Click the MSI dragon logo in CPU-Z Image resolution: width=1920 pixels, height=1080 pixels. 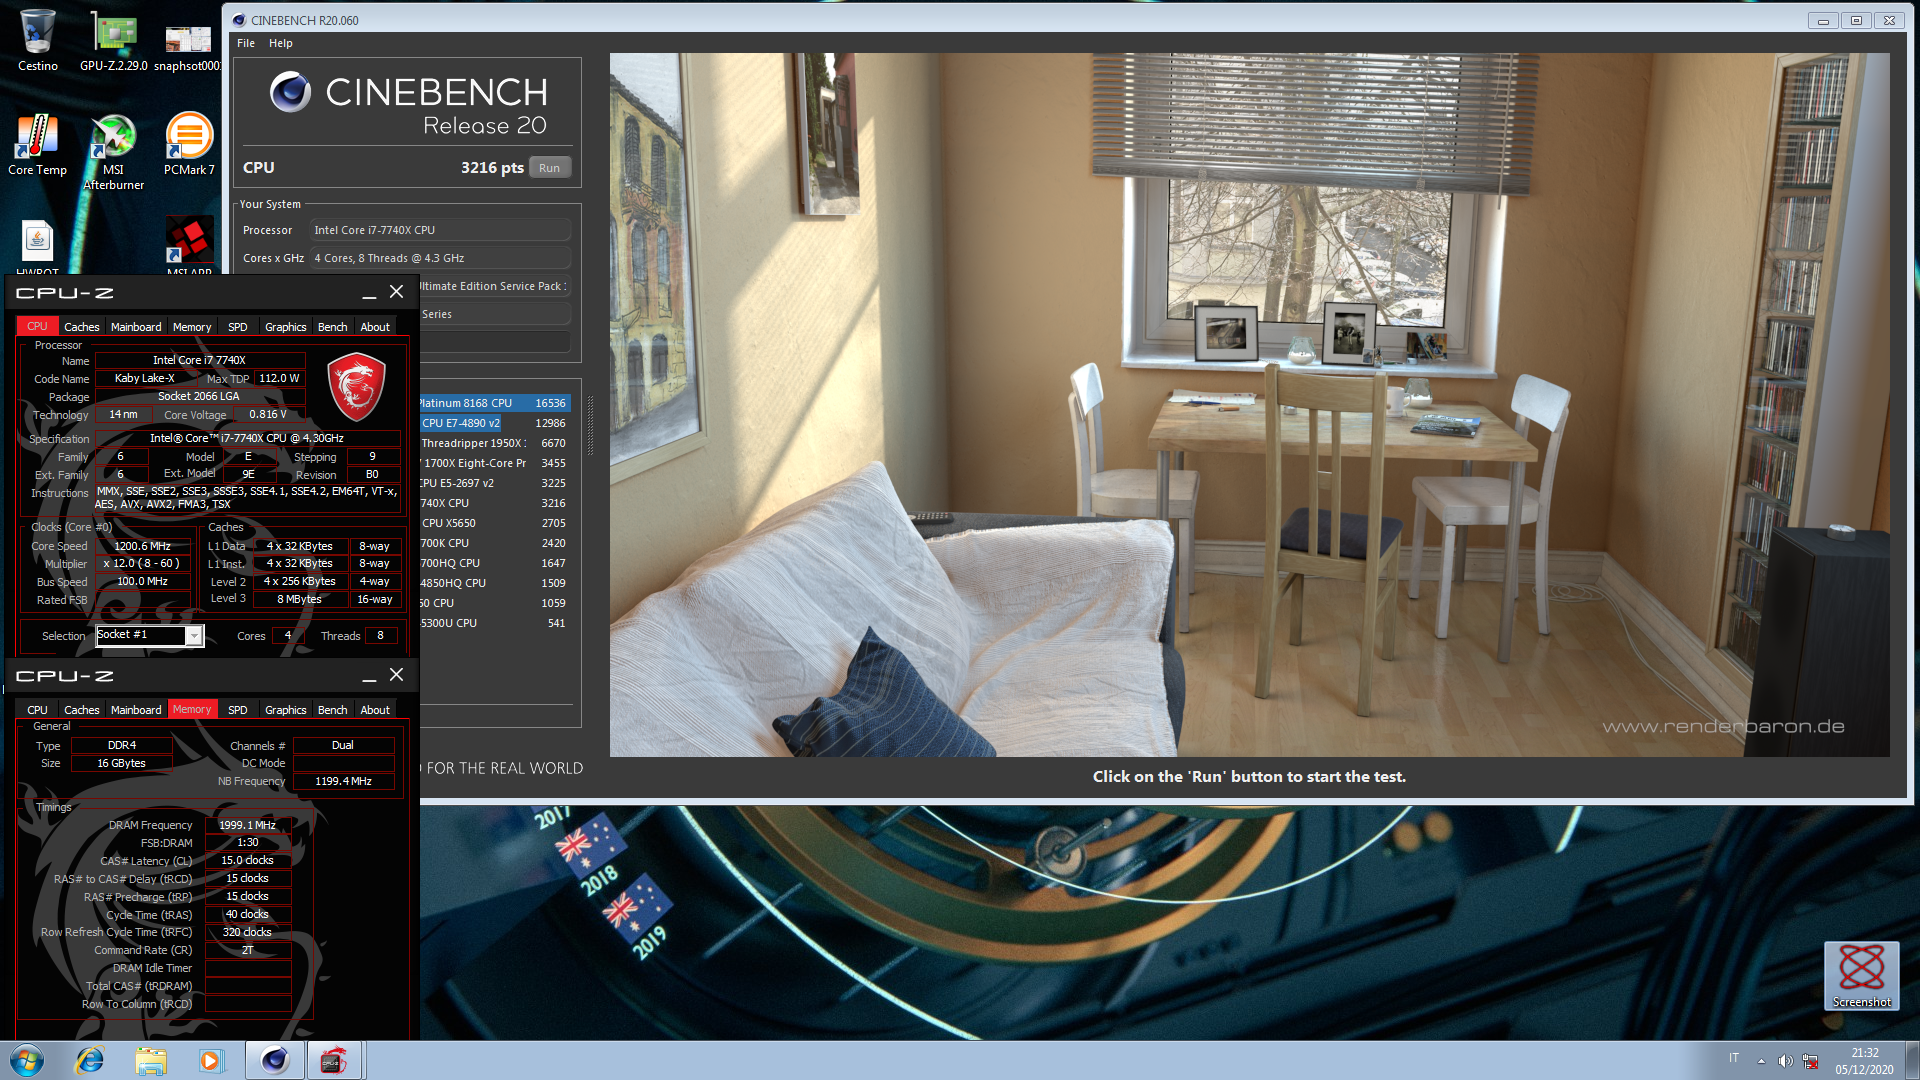[357, 386]
